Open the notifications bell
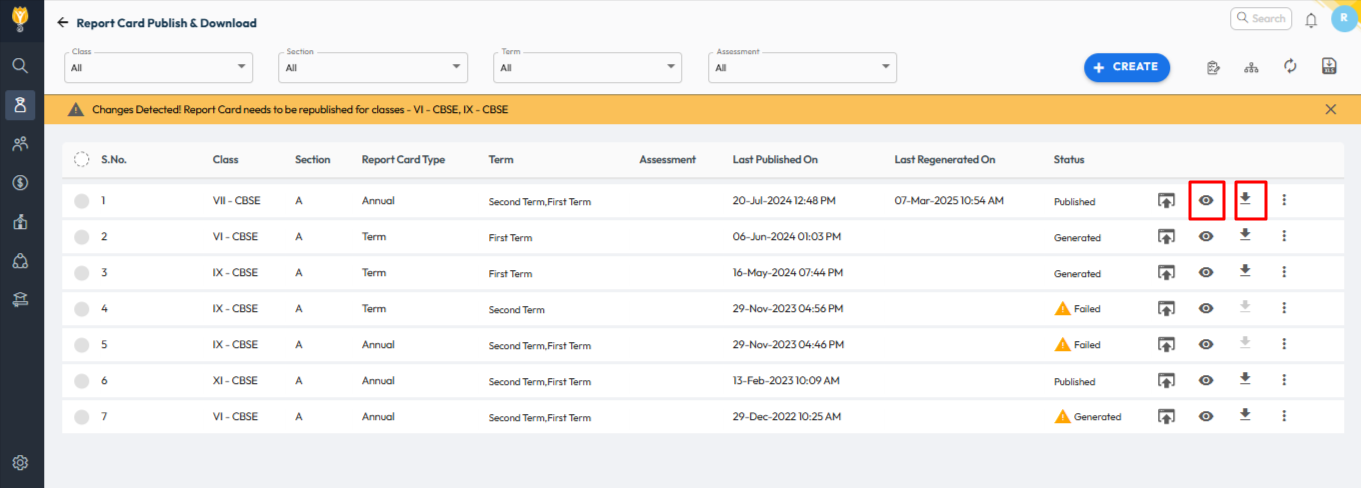The height and width of the screenshot is (488, 1361). tap(1311, 20)
